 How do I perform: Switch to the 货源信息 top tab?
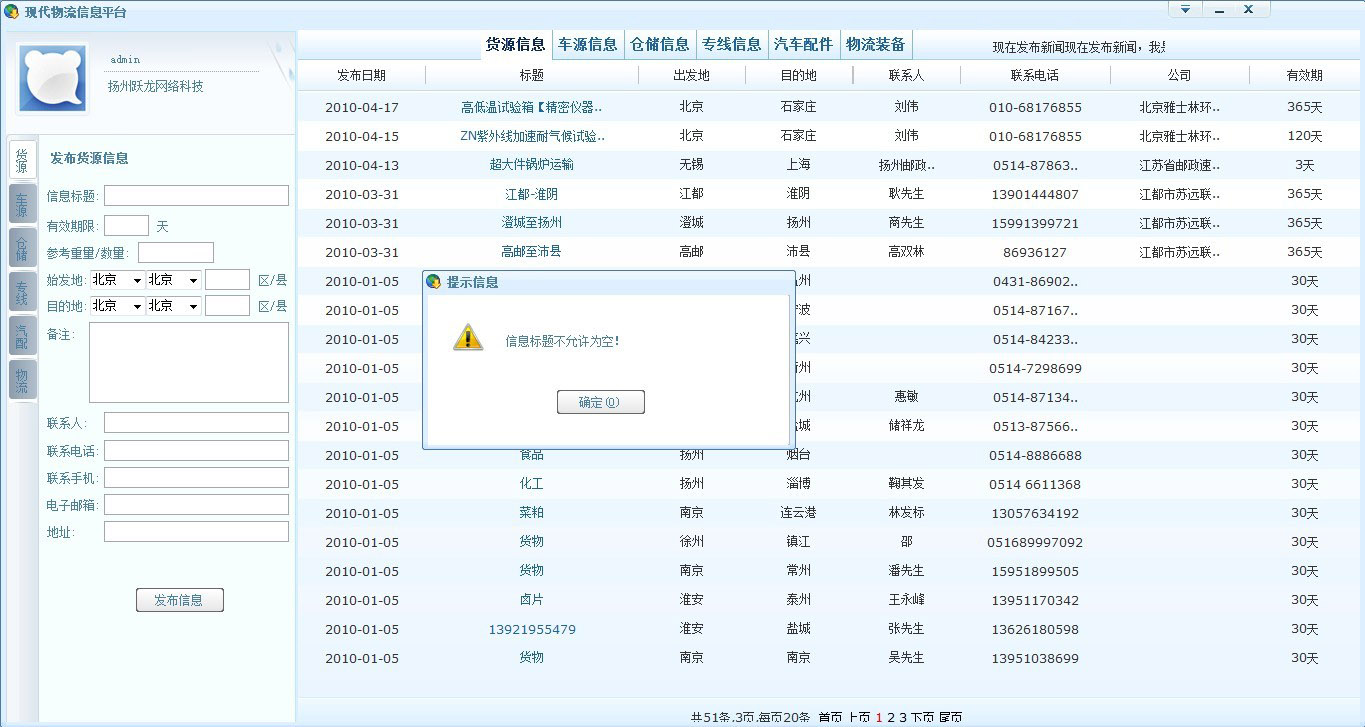coord(516,45)
